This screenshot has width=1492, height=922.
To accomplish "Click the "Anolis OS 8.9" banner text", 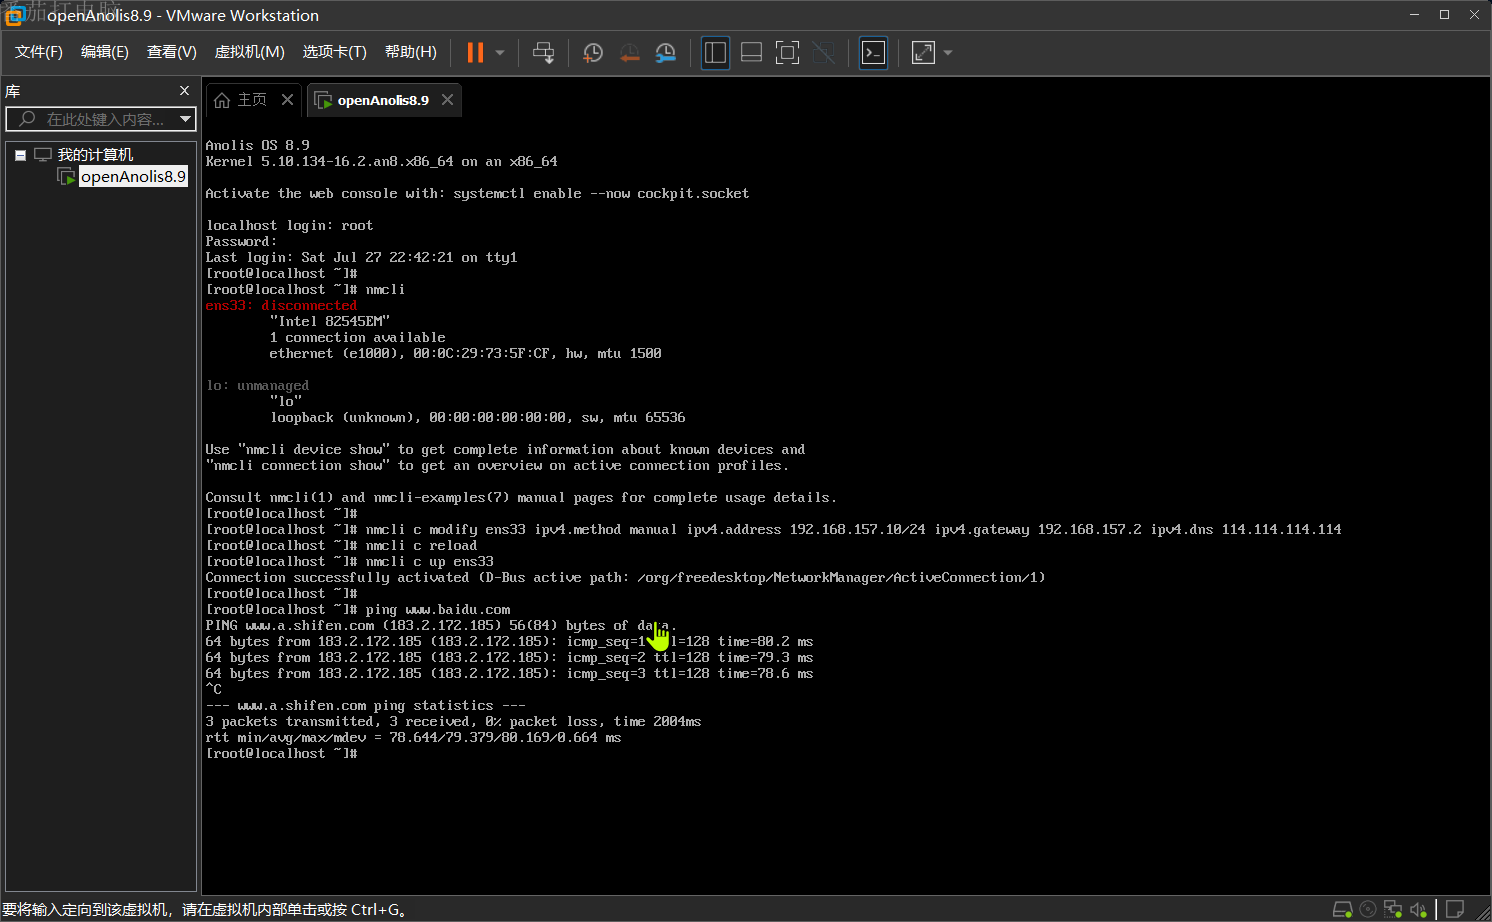I will coord(257,145).
